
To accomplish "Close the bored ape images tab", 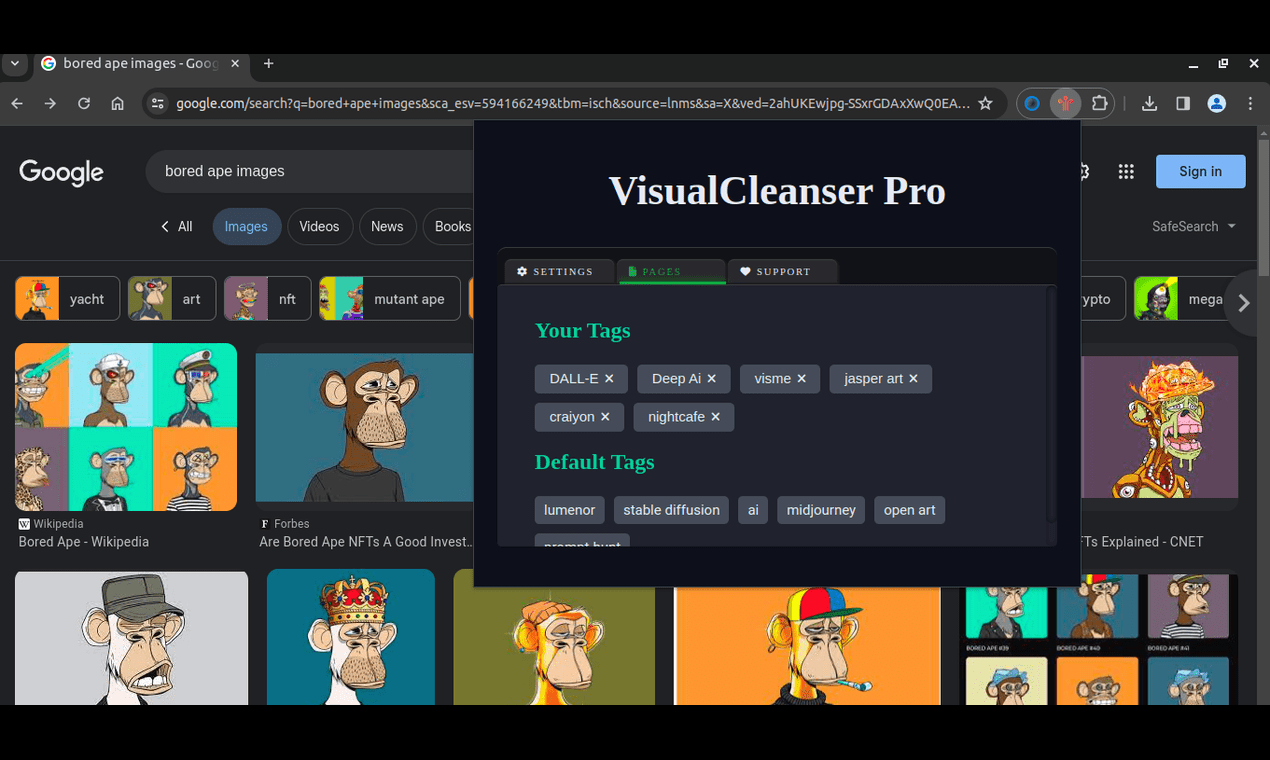I will pyautogui.click(x=235, y=63).
